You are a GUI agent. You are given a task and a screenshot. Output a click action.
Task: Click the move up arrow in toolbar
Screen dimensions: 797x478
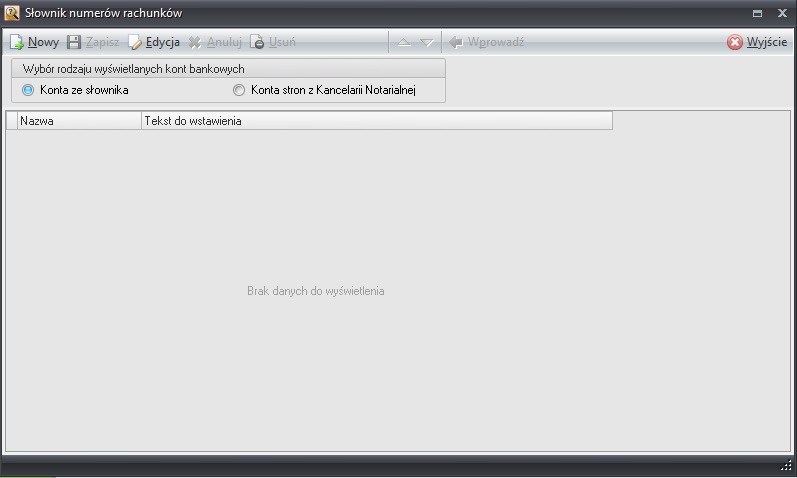point(404,43)
